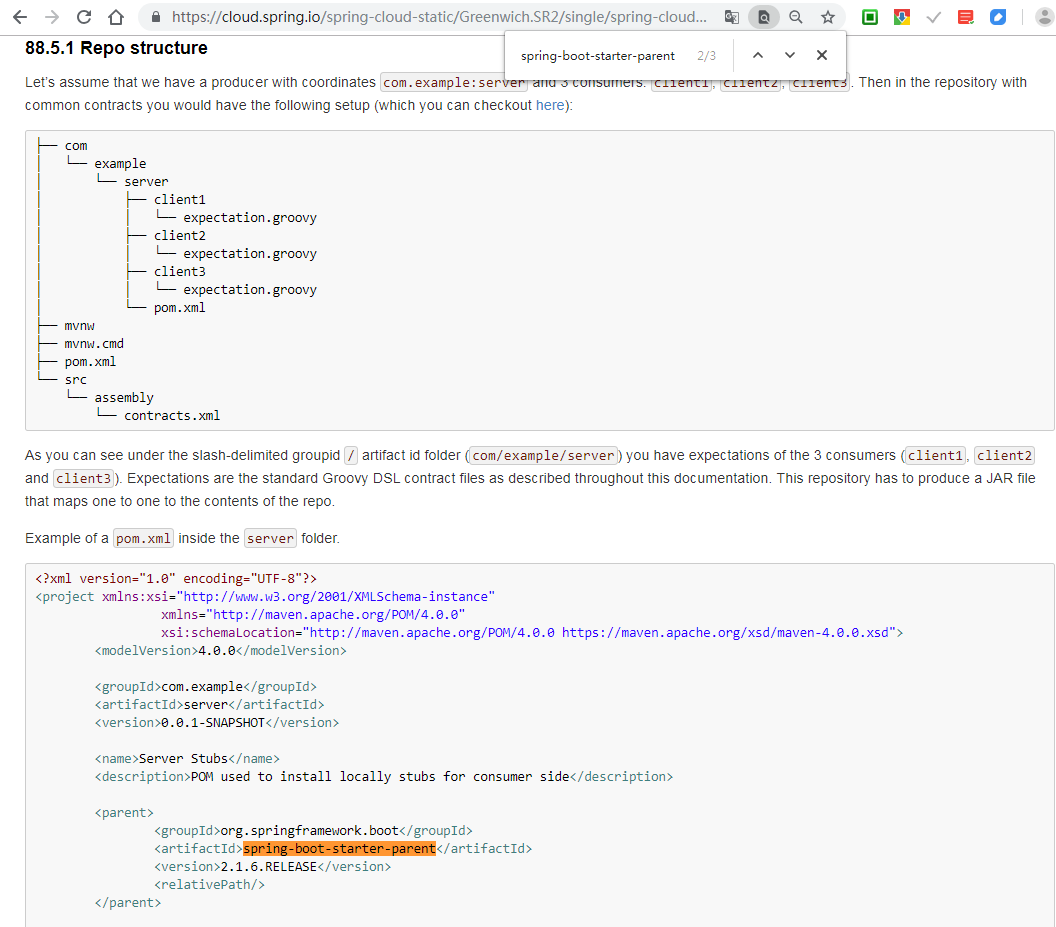1056x927 pixels.
Task: View site security lock information
Action: point(156,17)
